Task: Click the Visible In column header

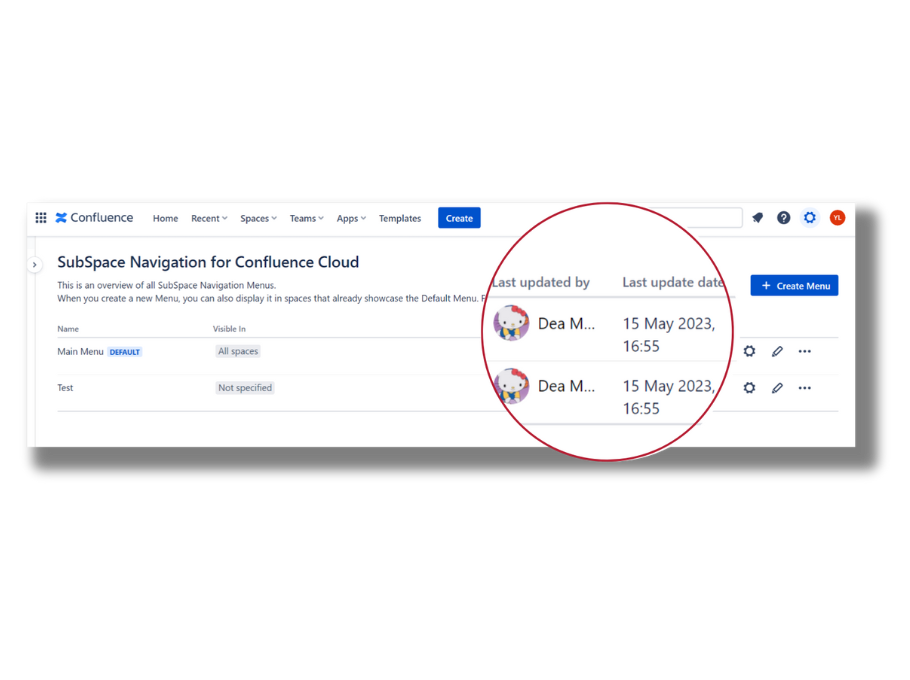Action: pos(229,328)
